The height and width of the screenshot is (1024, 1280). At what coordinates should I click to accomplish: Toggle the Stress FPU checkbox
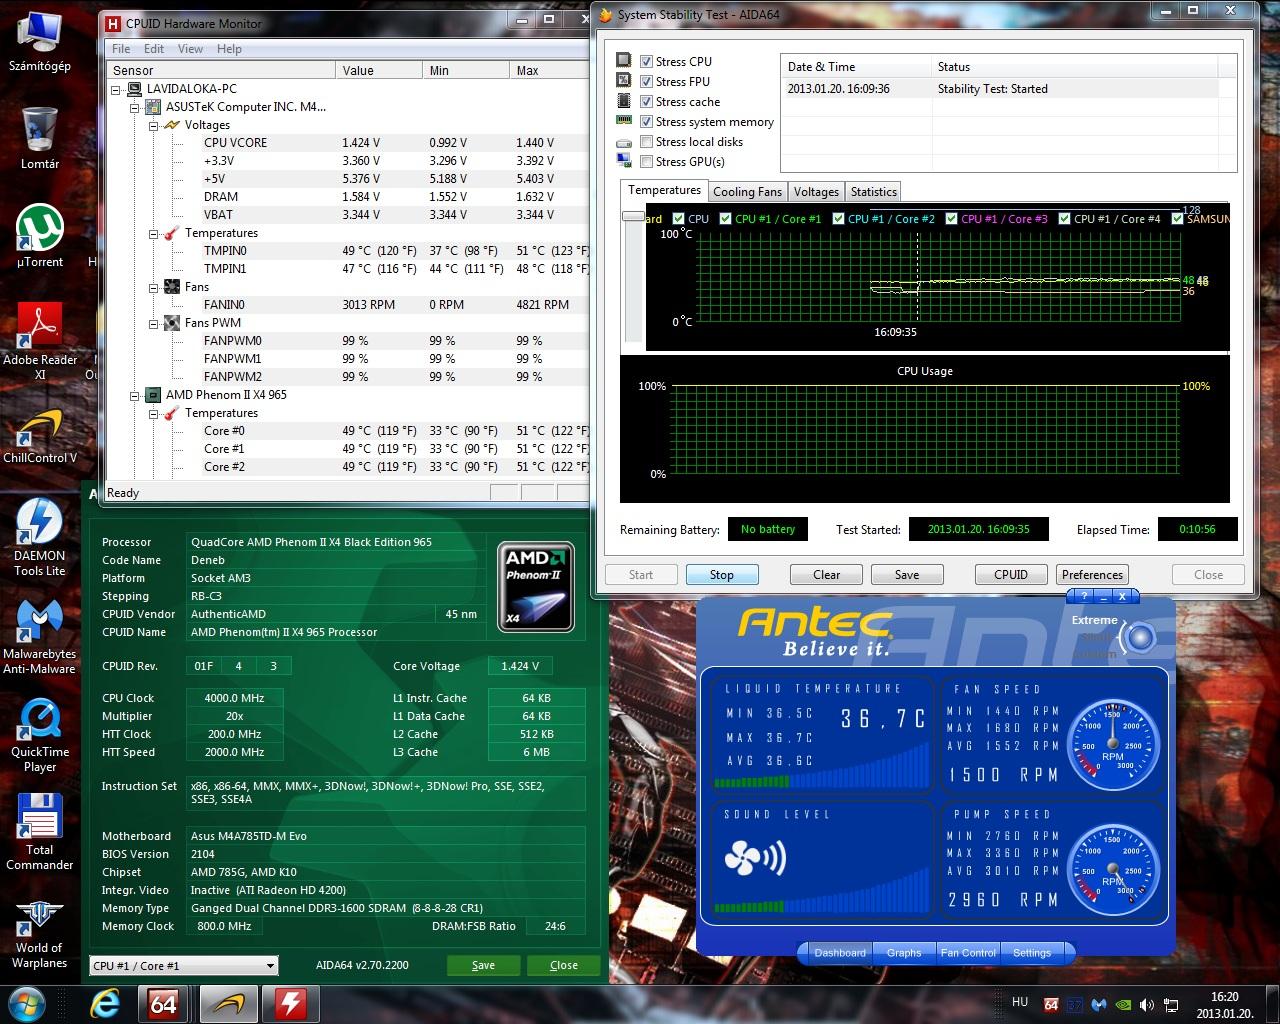(x=647, y=82)
